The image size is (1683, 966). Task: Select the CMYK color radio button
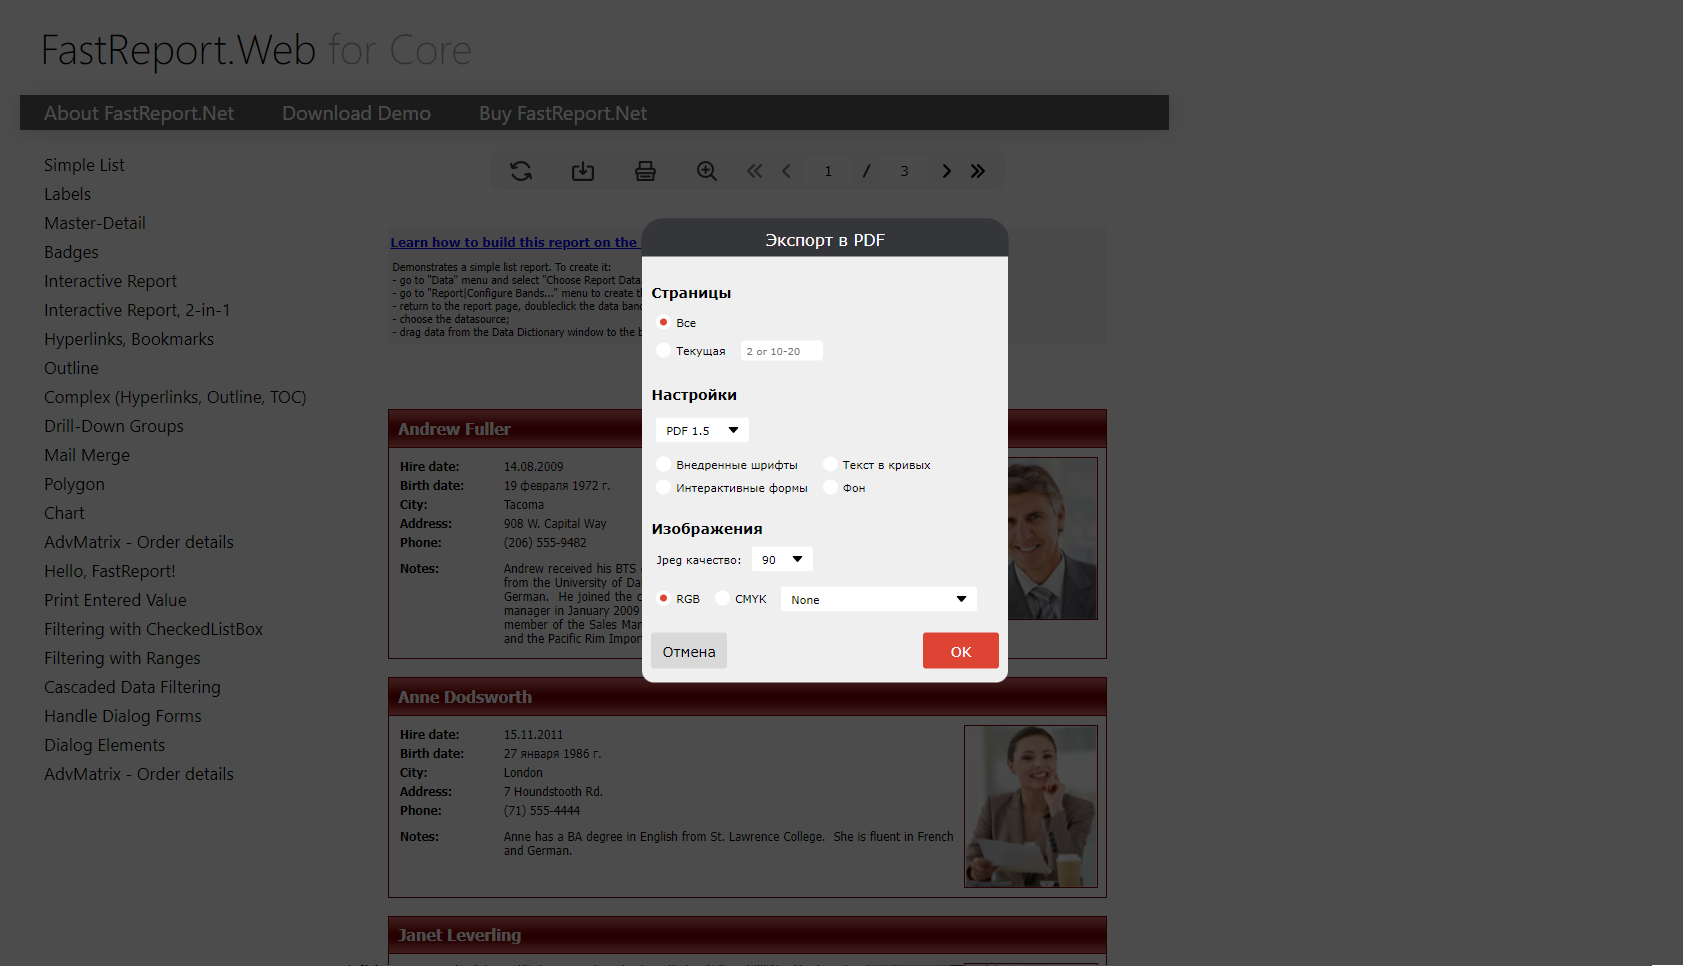click(x=722, y=598)
